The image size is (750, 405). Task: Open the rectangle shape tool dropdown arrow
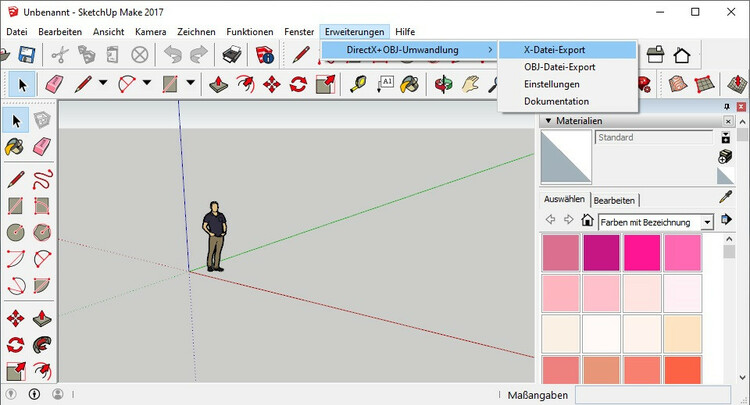[x=190, y=83]
